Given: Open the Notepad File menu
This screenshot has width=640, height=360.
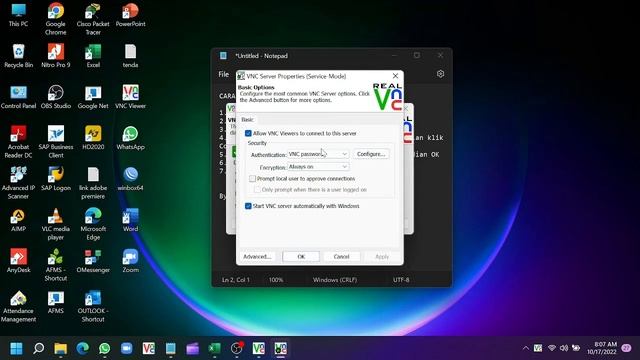Looking at the screenshot, I should (224, 74).
